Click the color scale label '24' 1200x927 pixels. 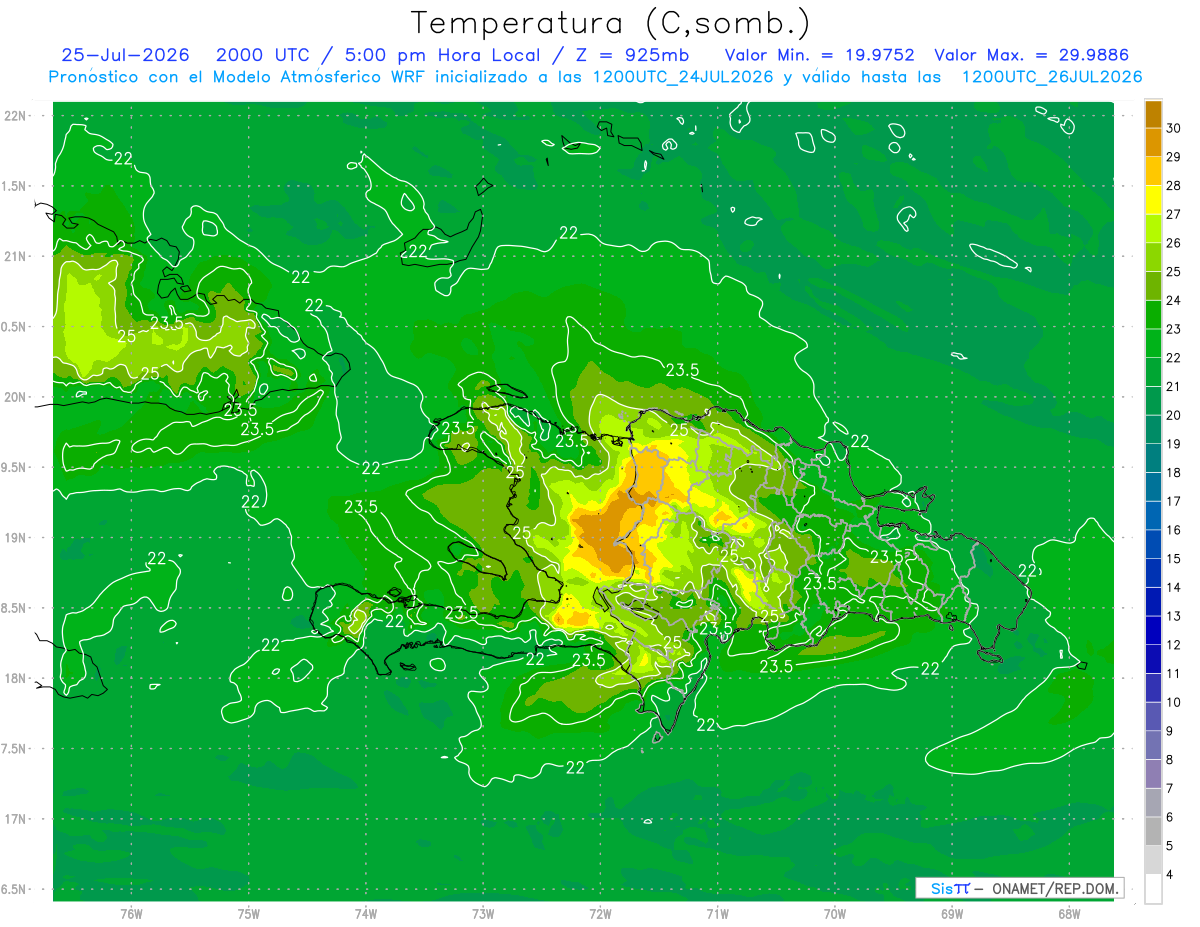pyautogui.click(x=1174, y=300)
